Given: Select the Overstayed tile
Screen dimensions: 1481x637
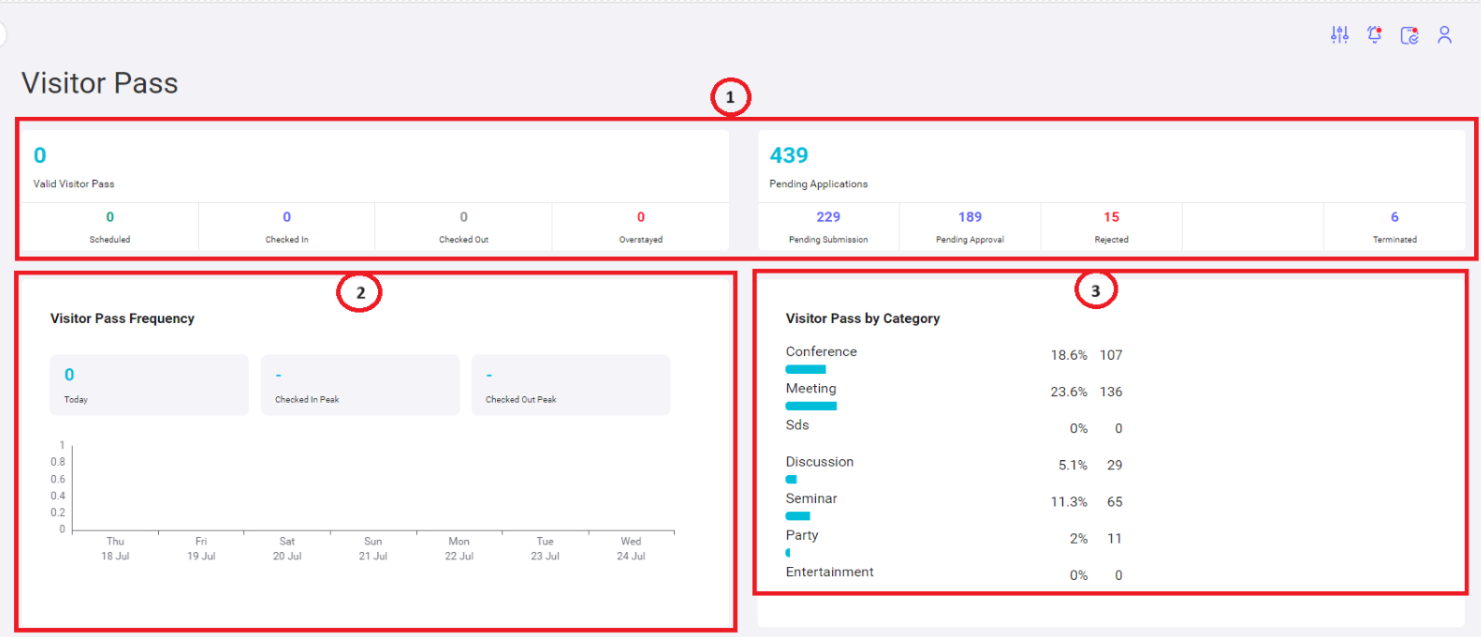Looking at the screenshot, I should 641,227.
